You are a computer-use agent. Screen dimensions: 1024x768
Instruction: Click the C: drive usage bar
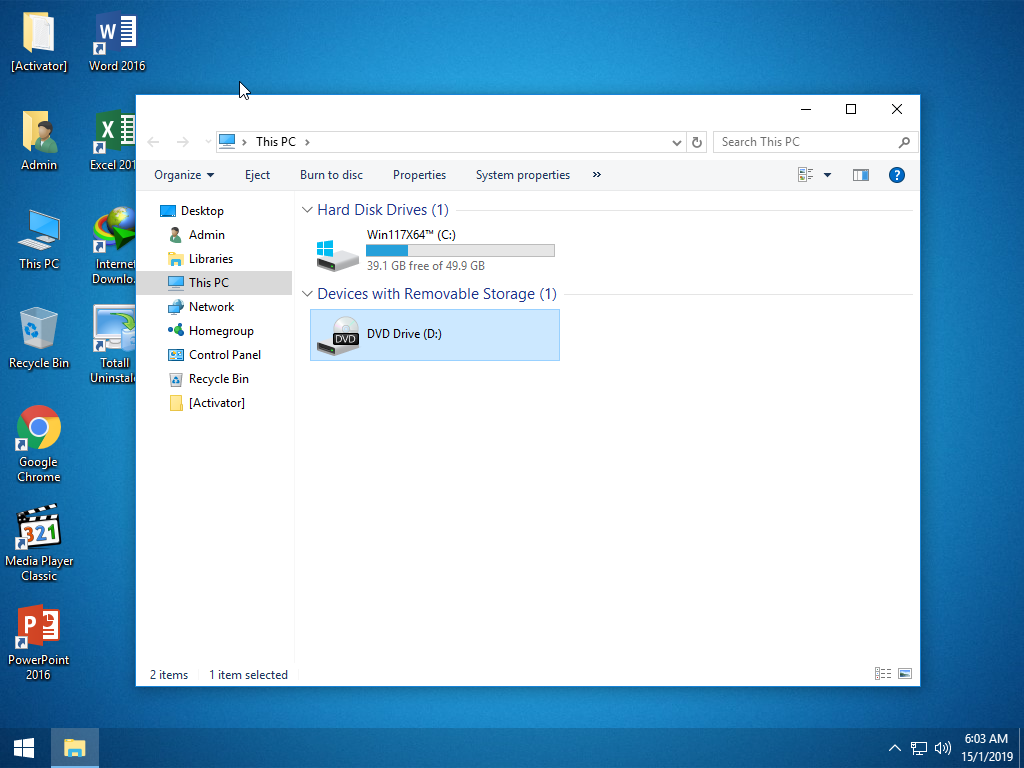click(460, 249)
